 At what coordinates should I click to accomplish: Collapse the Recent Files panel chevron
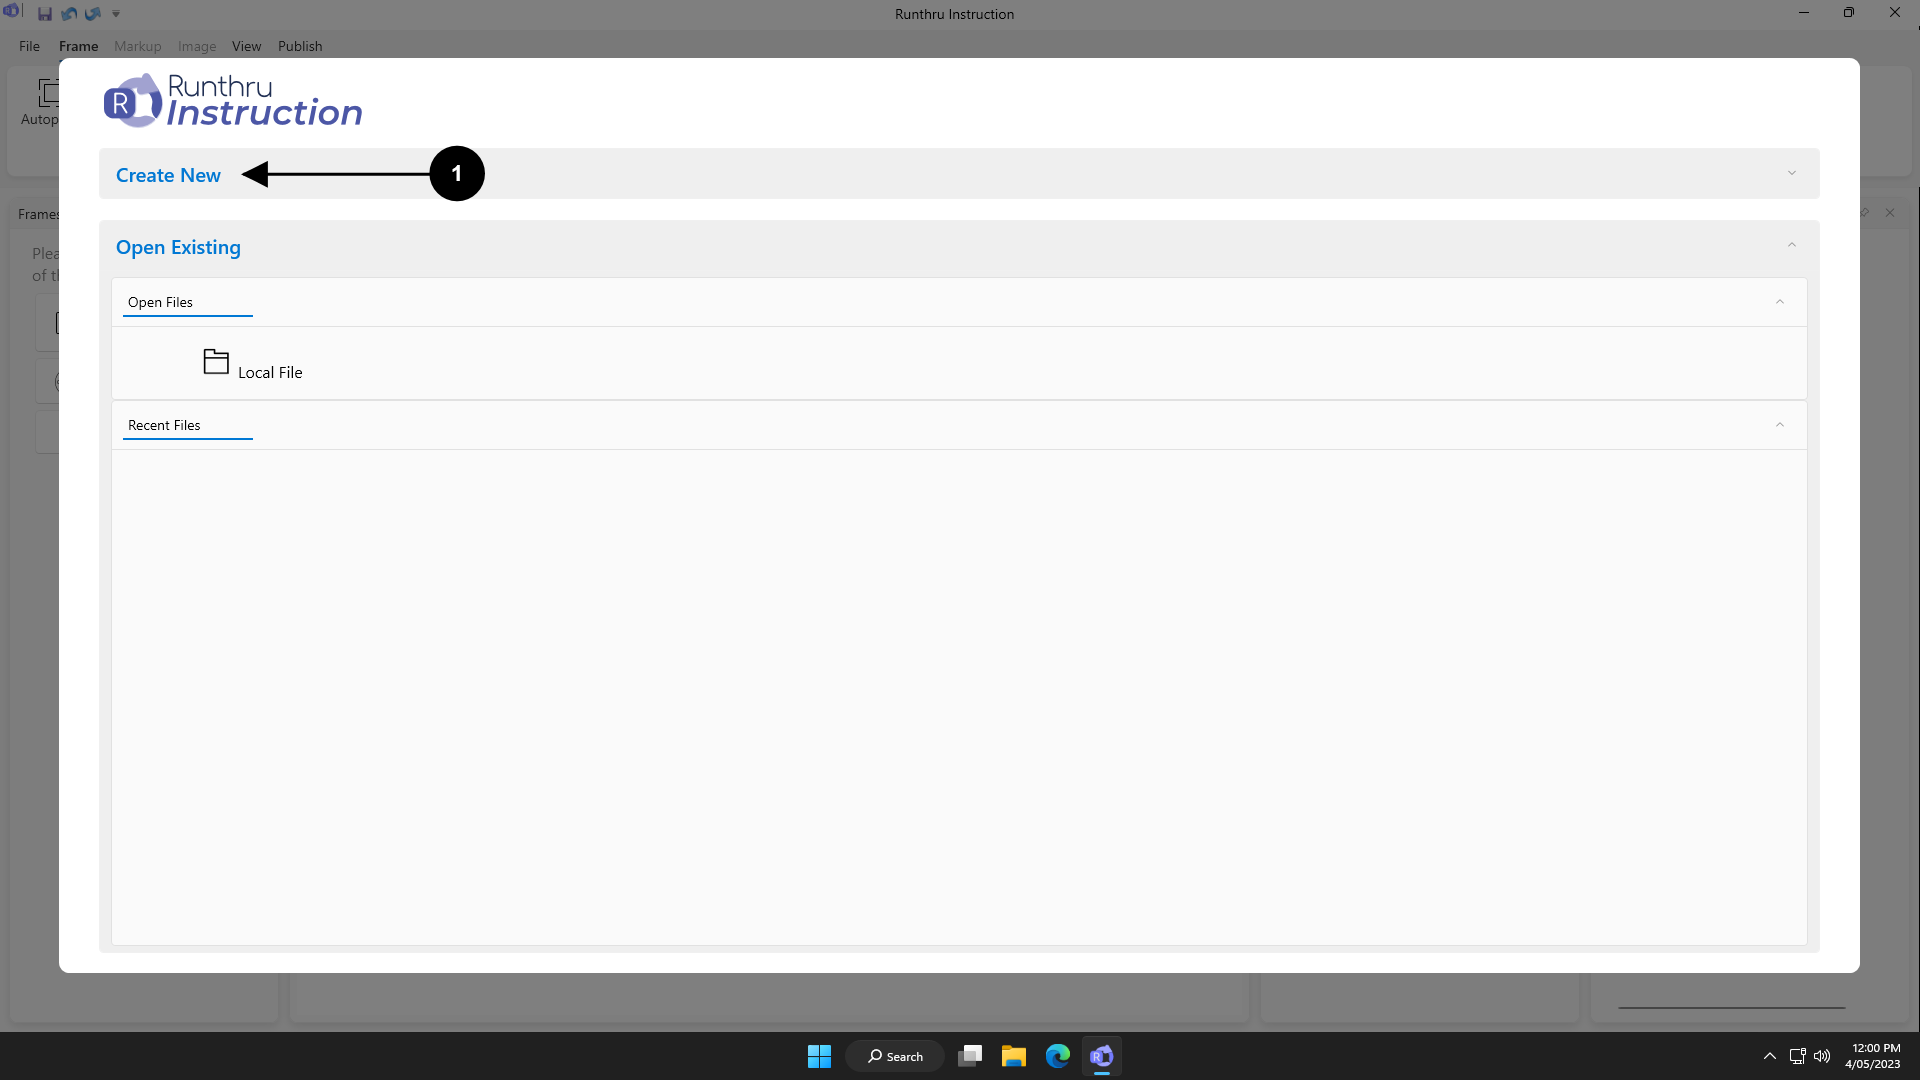(x=1779, y=425)
